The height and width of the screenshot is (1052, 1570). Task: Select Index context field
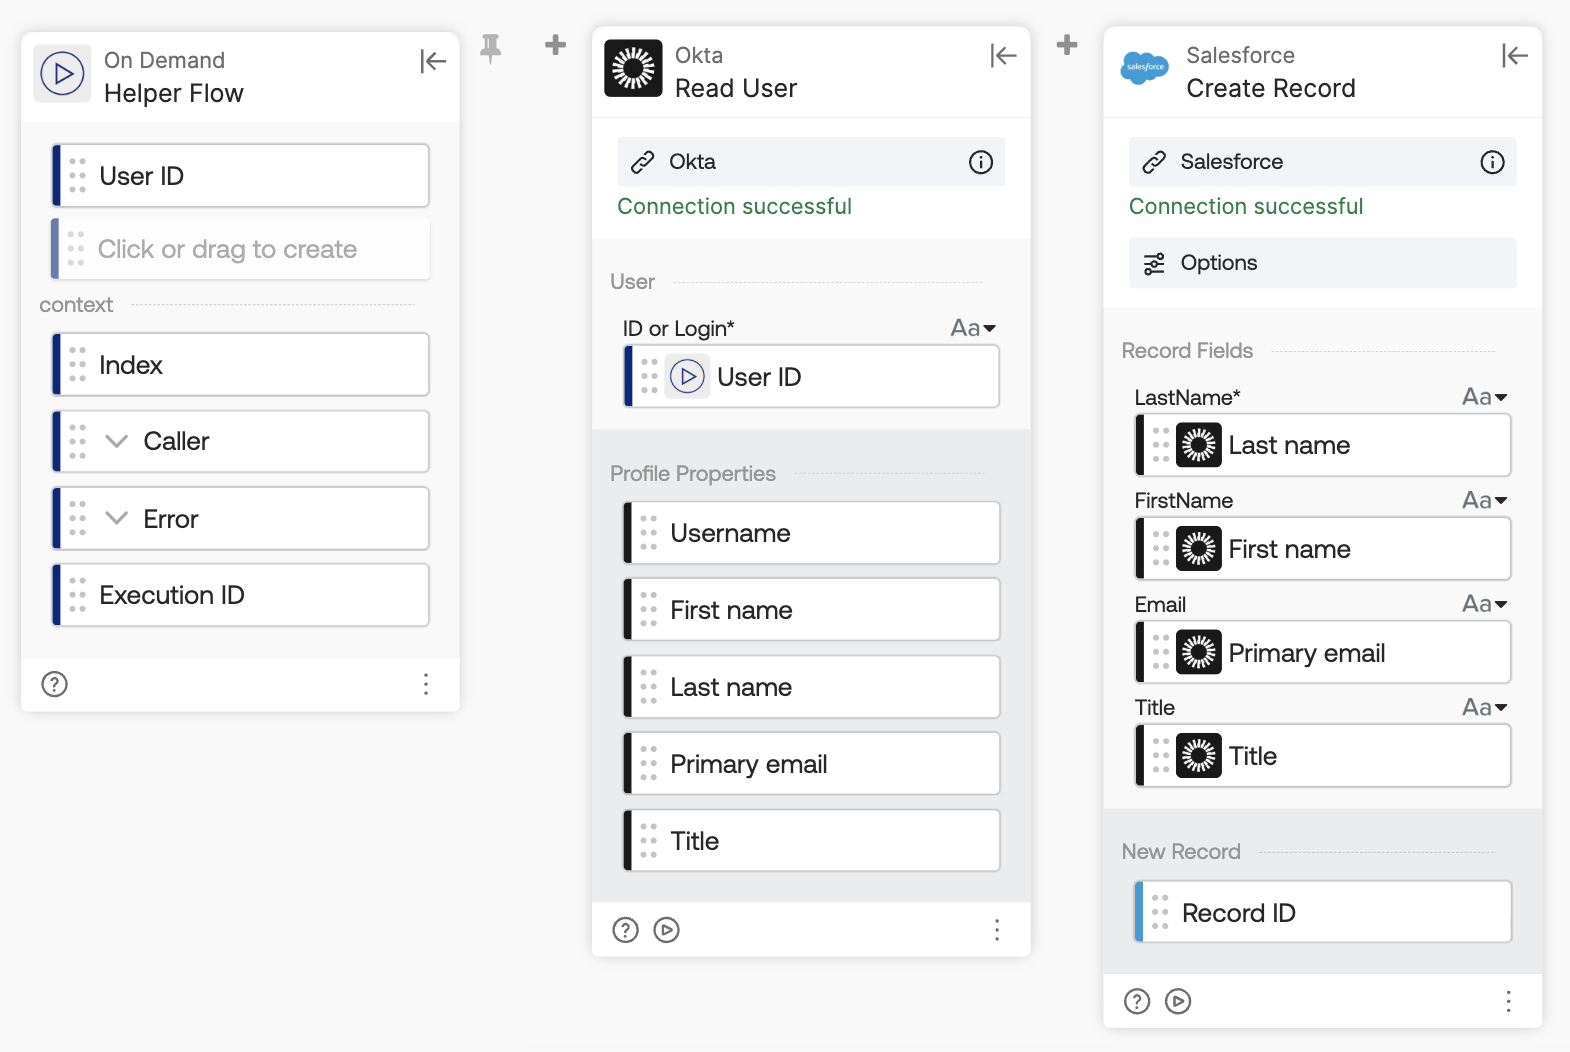point(240,365)
